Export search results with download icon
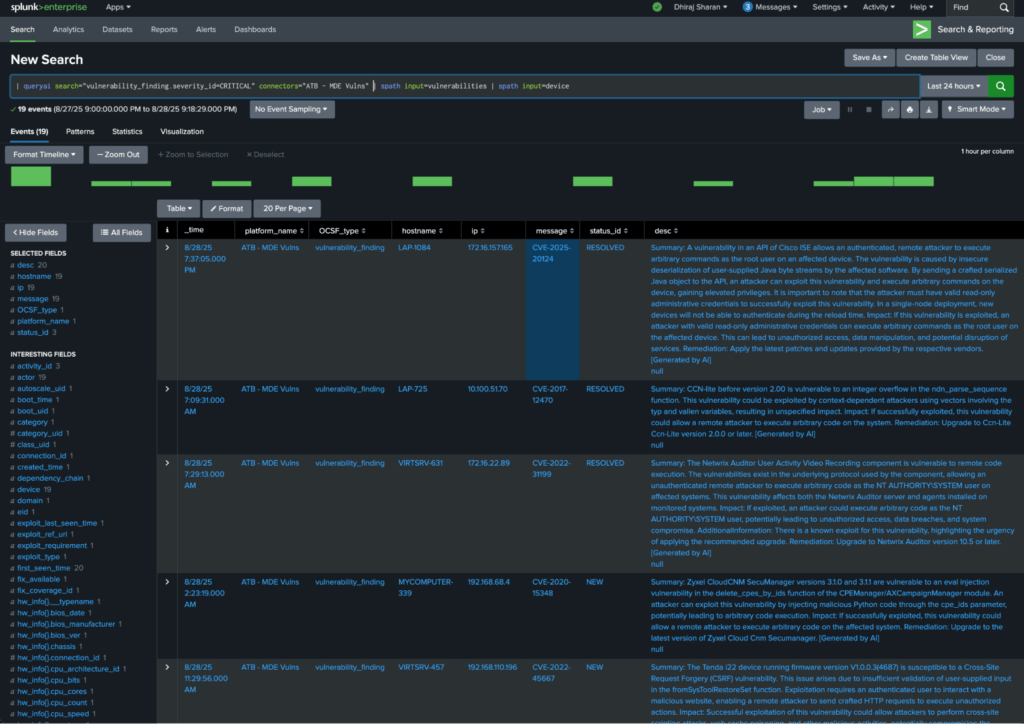Screen dimensions: 1024x724 [929, 110]
